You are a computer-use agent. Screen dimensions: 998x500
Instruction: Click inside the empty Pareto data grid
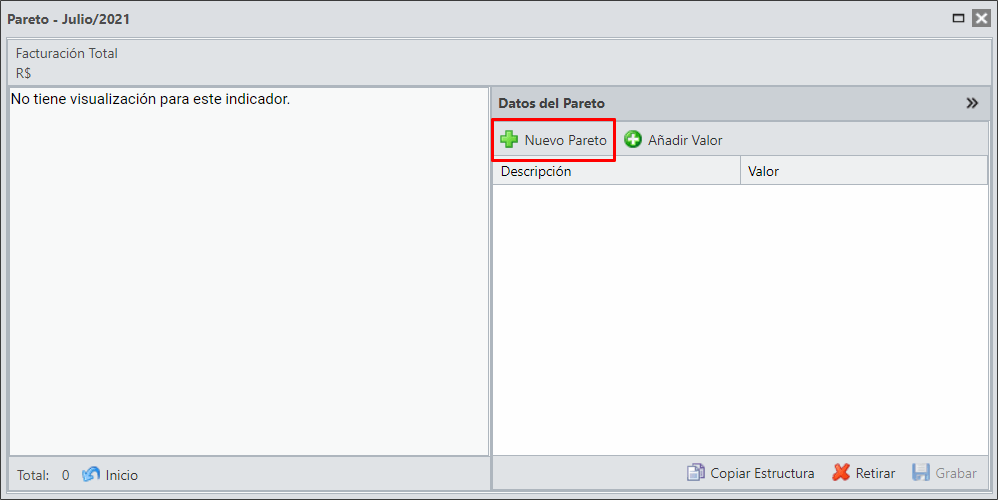pos(740,319)
